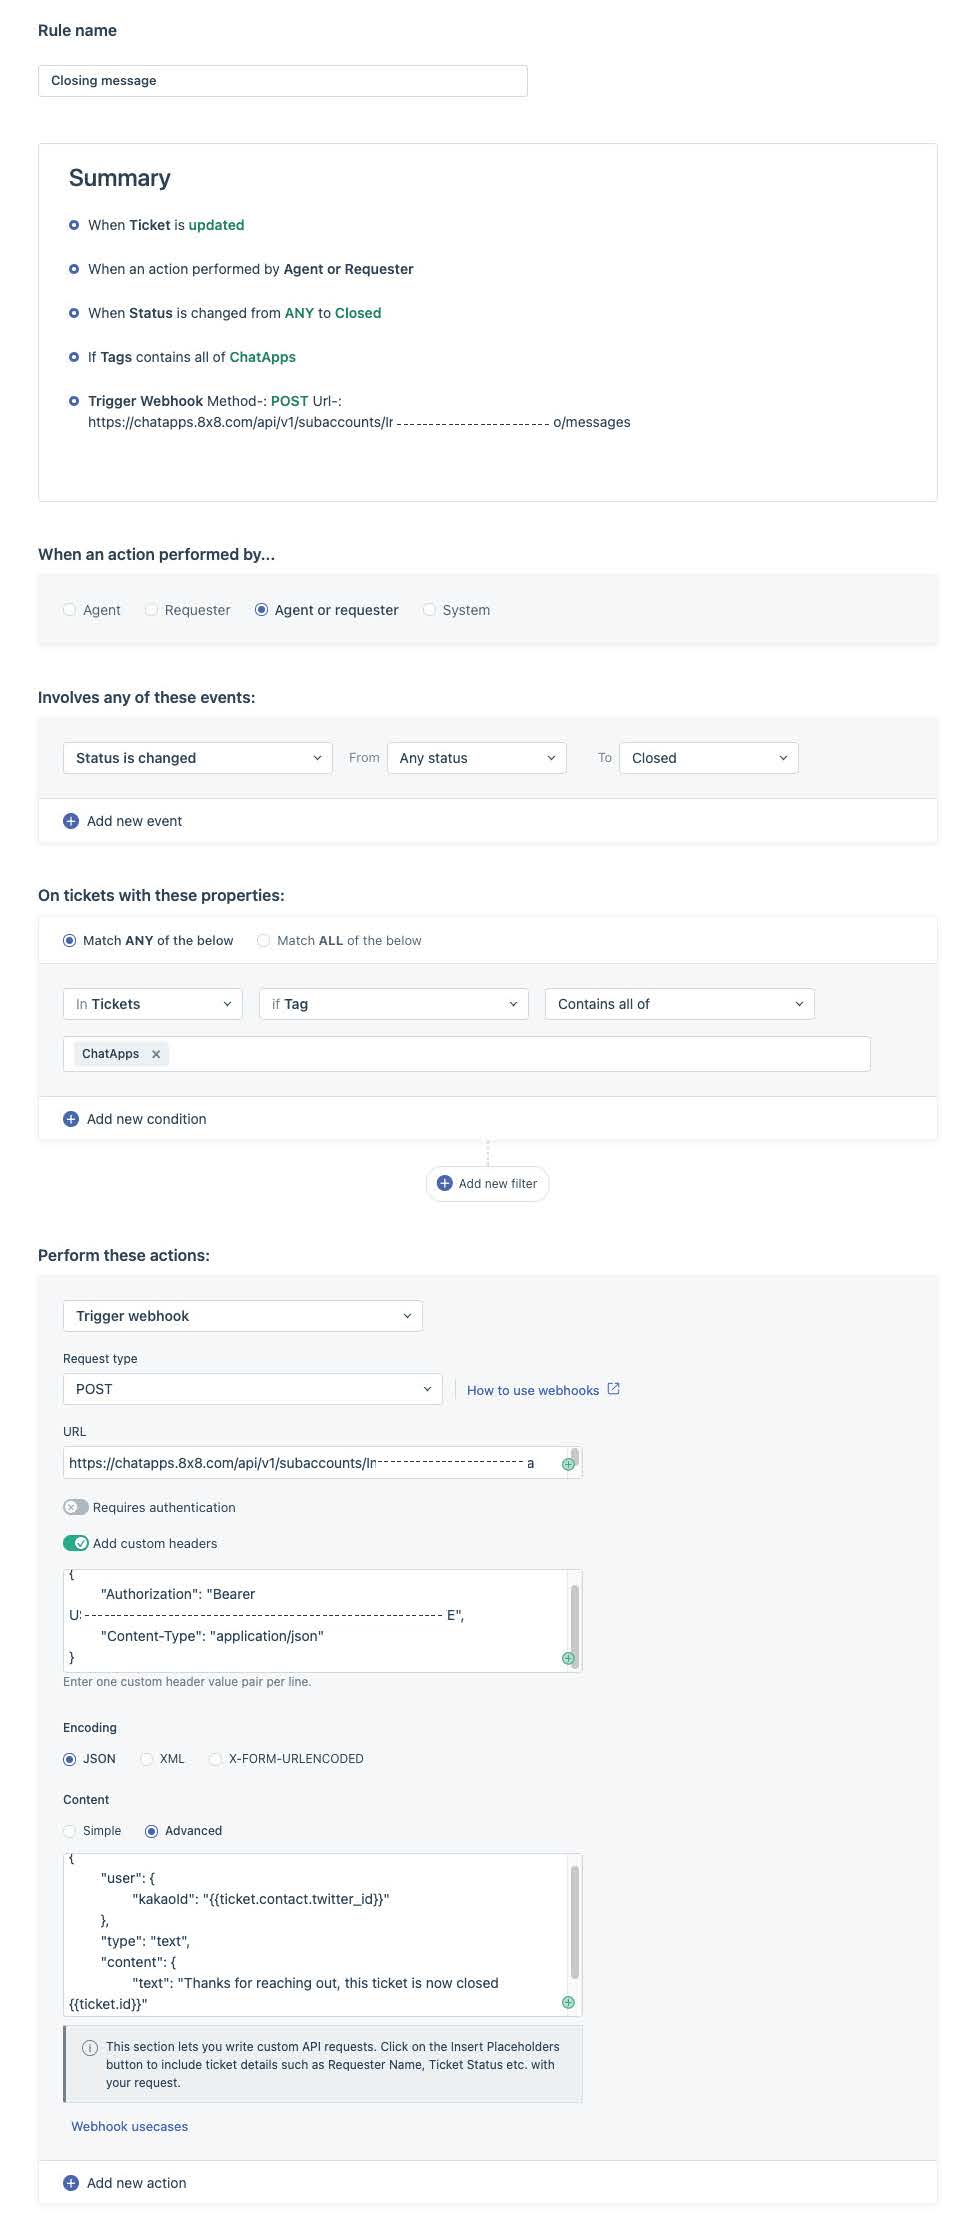The image size is (972, 2239).
Task: Choose Match ALL of the below
Action: pos(264,941)
